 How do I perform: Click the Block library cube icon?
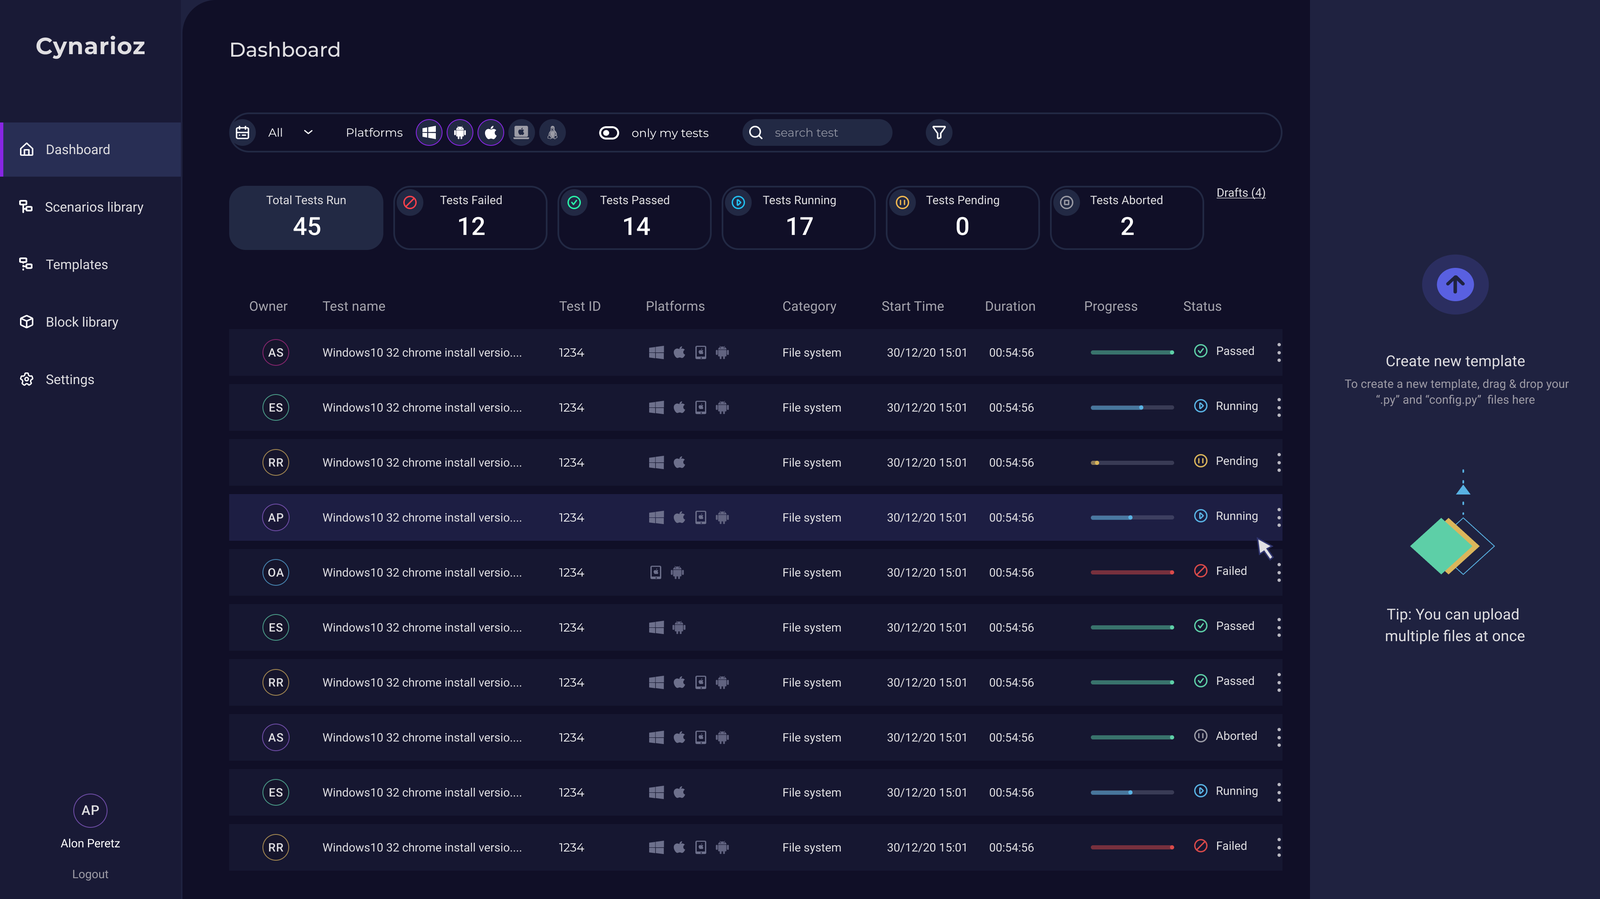[x=27, y=322]
